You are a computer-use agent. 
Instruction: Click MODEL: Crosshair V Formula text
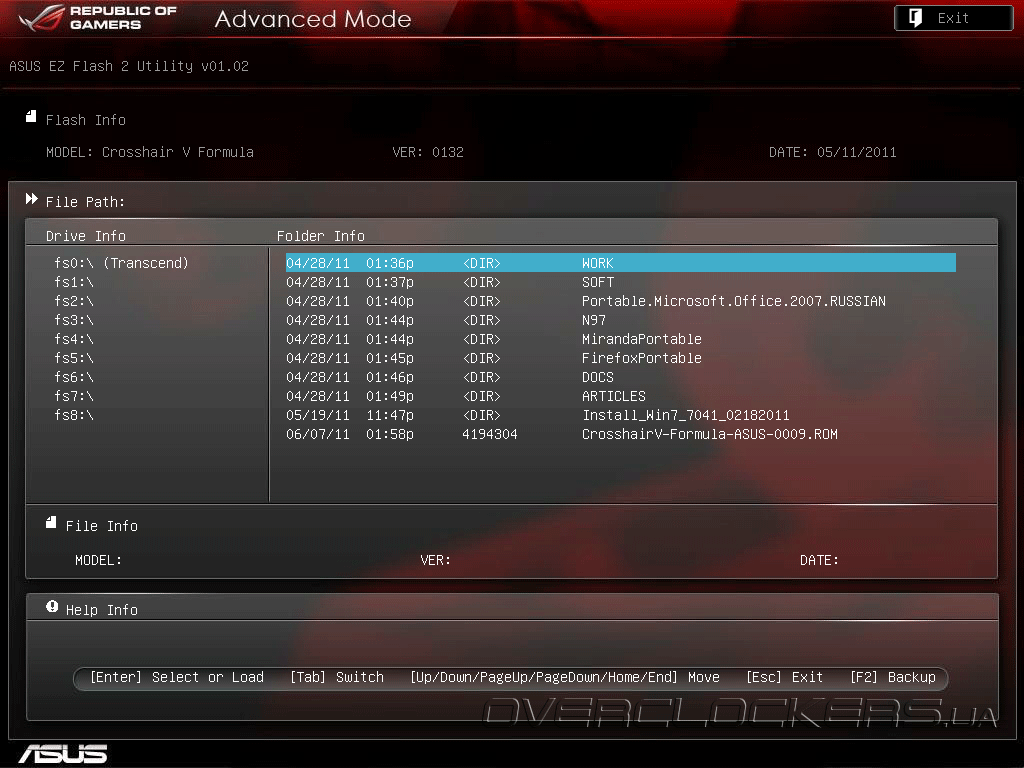pos(150,152)
